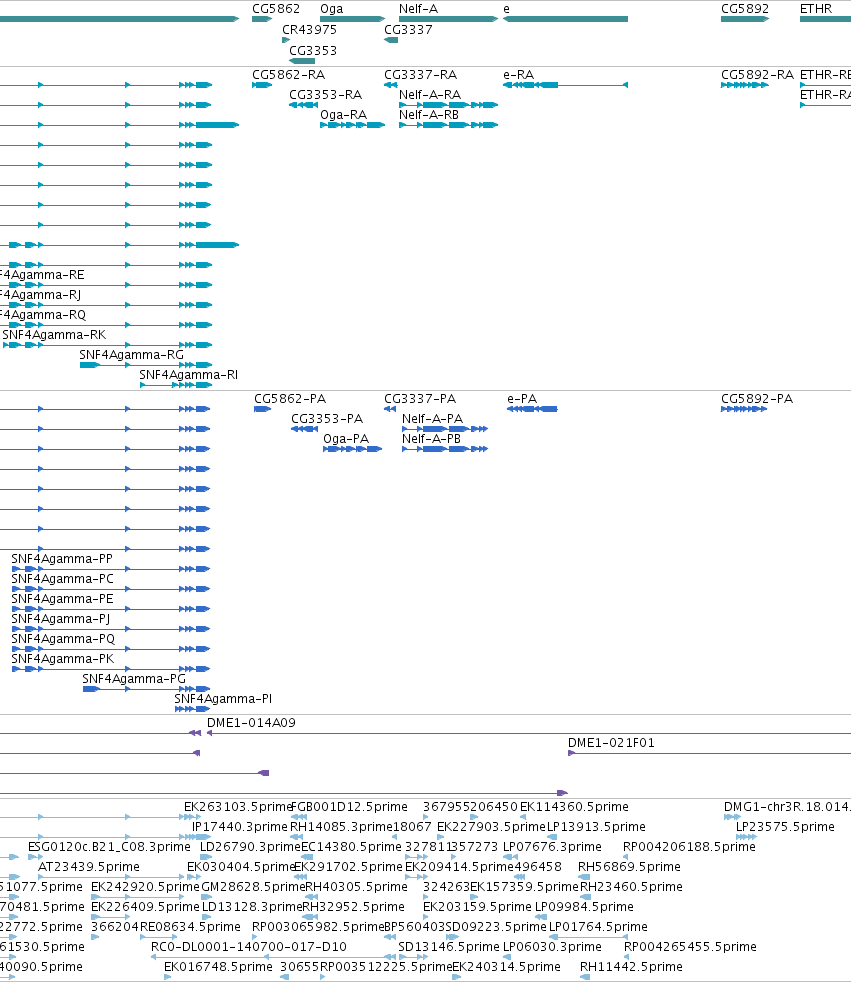The image size is (851, 982).
Task: Select the CG5892-RA transcript label
Action: [x=757, y=75]
